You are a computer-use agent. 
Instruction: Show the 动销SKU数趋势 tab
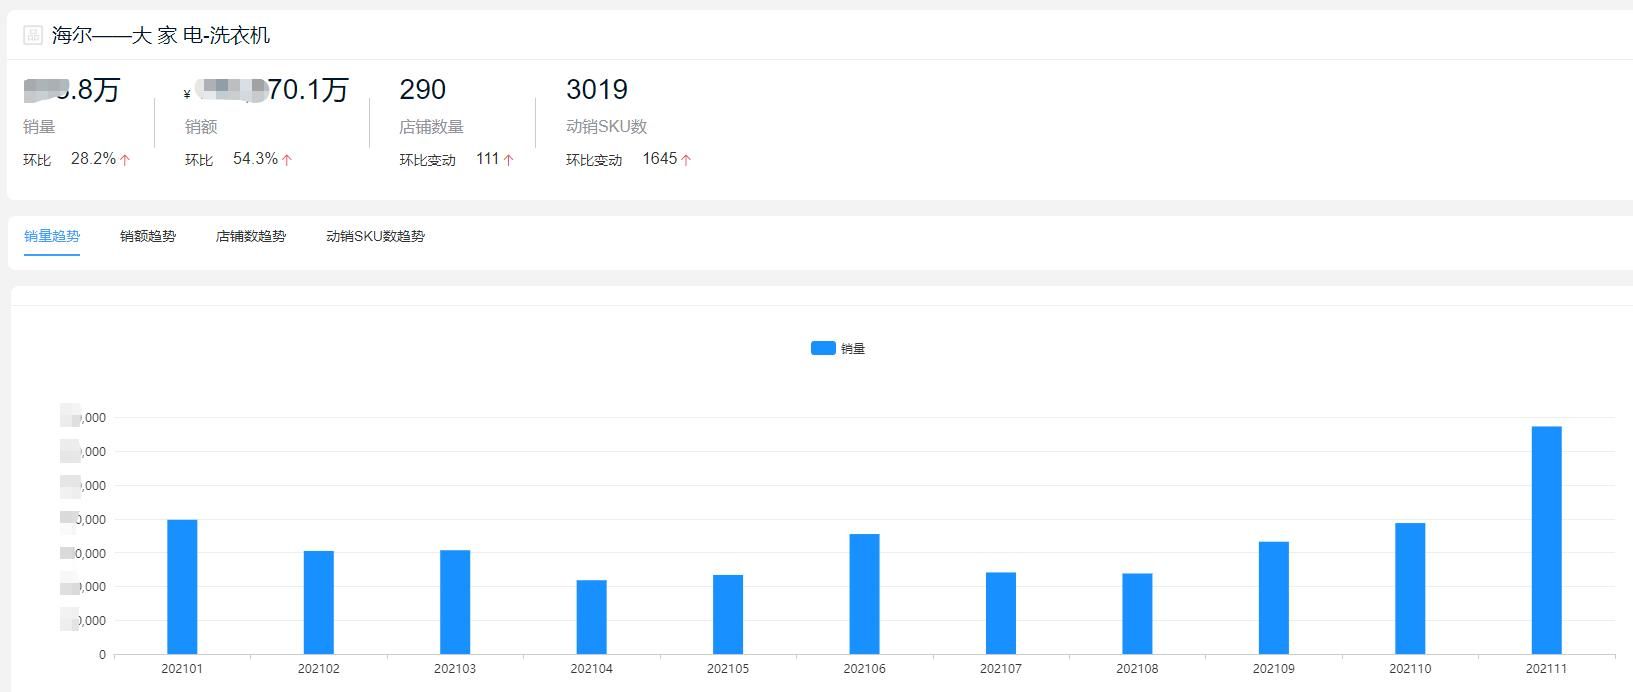pos(375,236)
